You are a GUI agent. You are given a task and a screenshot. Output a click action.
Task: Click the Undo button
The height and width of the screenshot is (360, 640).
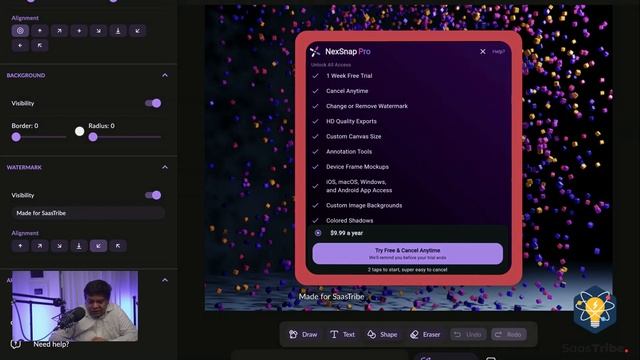coord(468,334)
